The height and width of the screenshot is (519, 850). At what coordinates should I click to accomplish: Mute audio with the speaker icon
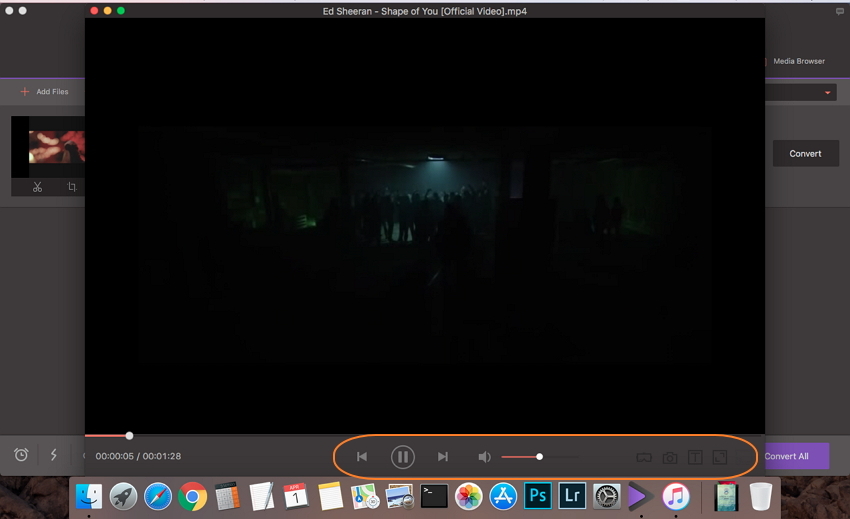[x=484, y=457]
